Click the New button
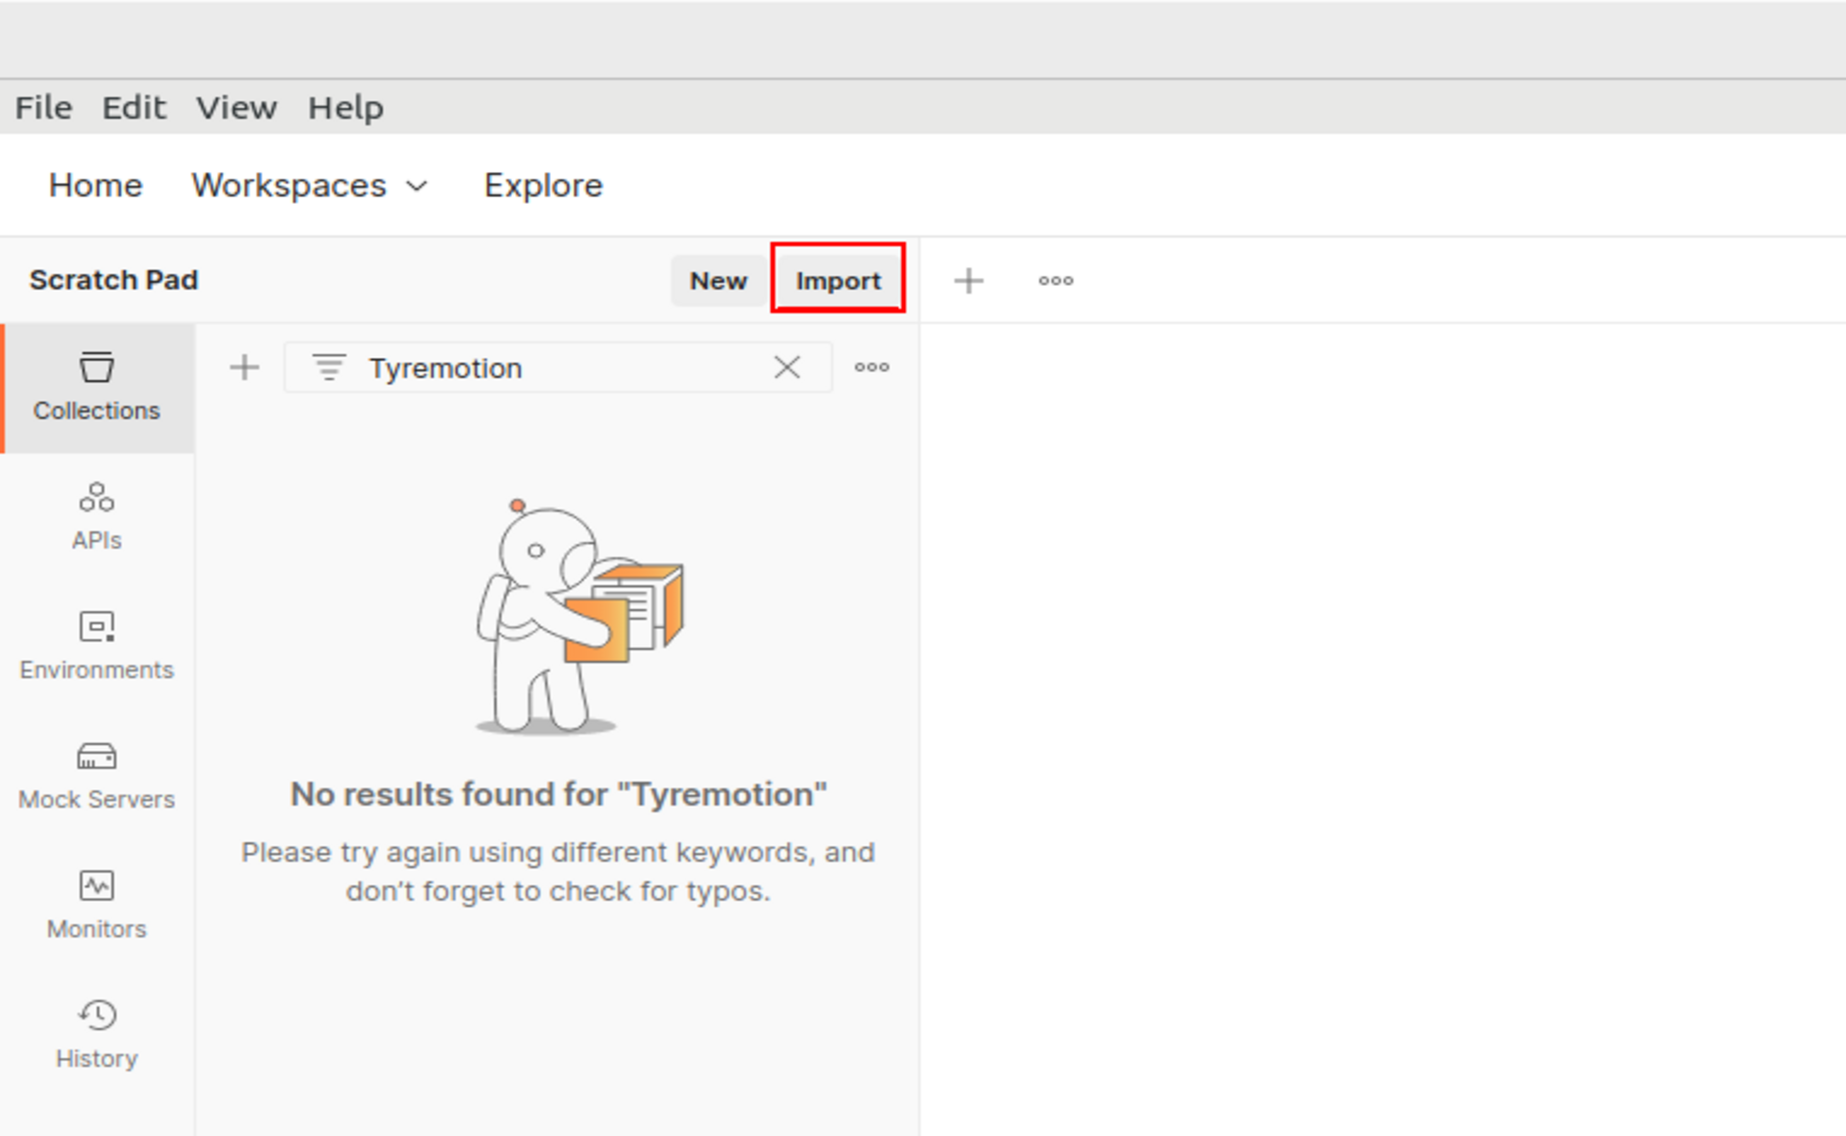This screenshot has height=1136, width=1846. click(x=717, y=280)
